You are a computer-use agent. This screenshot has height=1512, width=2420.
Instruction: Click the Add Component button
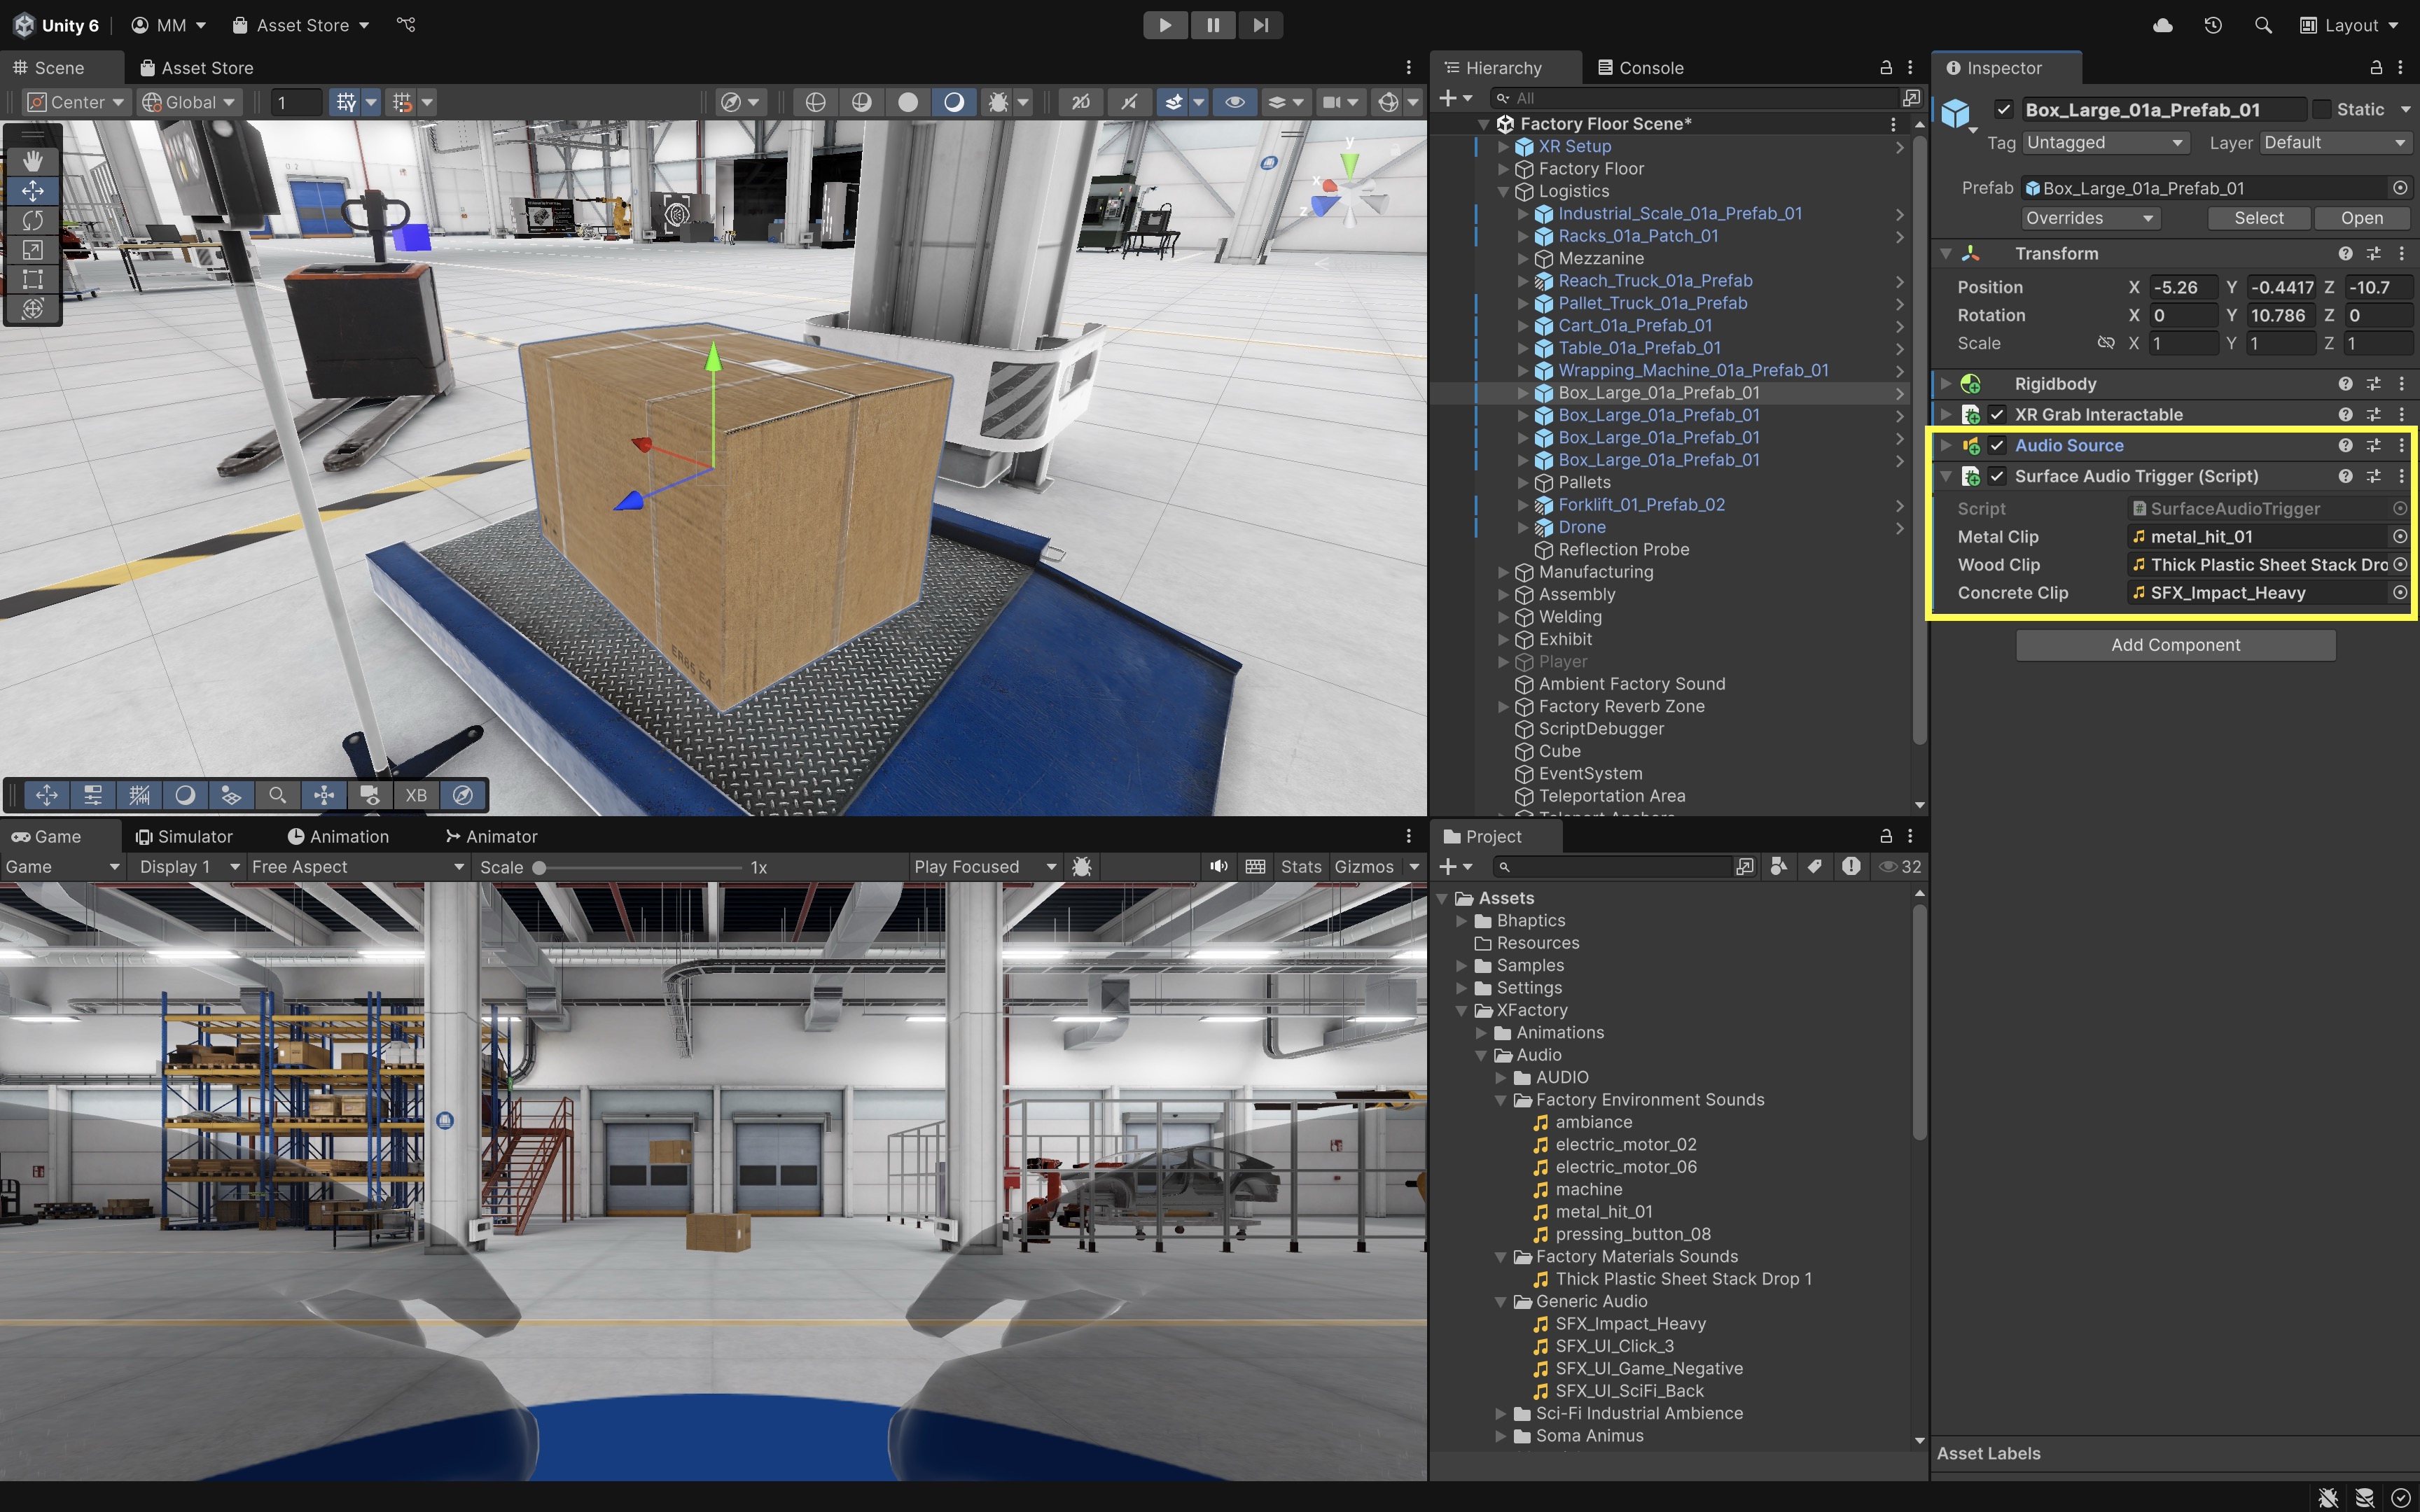pyautogui.click(x=2175, y=645)
